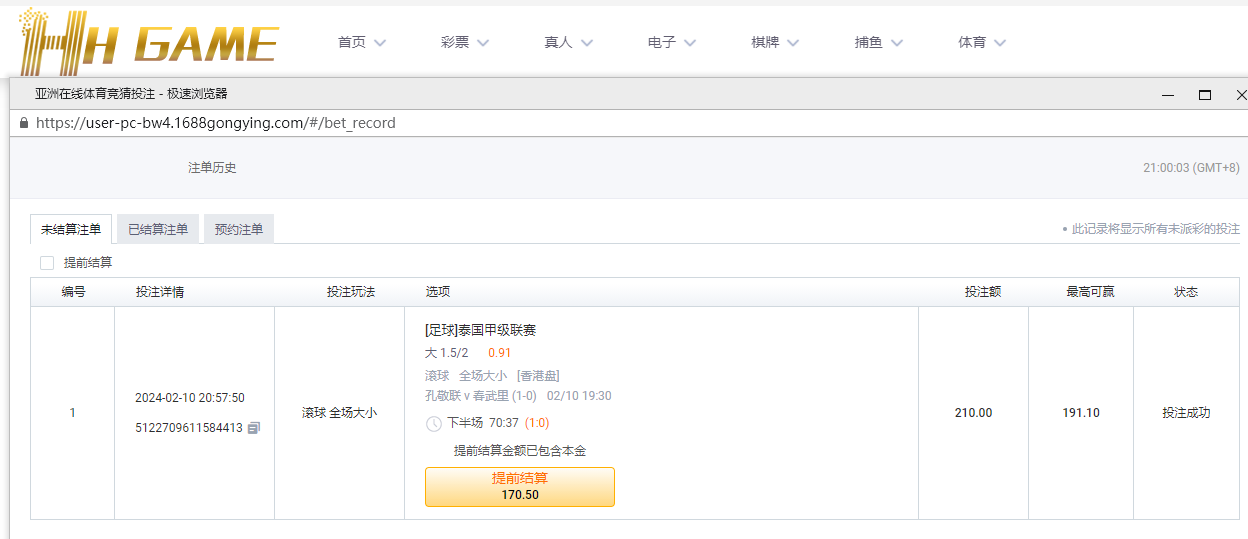Image resolution: width=1248 pixels, height=539 pixels.
Task: Click the 投注详情 column header
Action: point(160,292)
